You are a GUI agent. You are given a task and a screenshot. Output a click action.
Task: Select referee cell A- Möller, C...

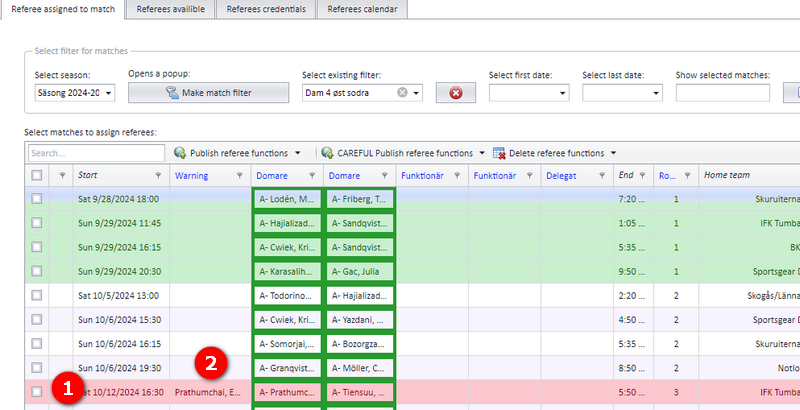point(360,368)
